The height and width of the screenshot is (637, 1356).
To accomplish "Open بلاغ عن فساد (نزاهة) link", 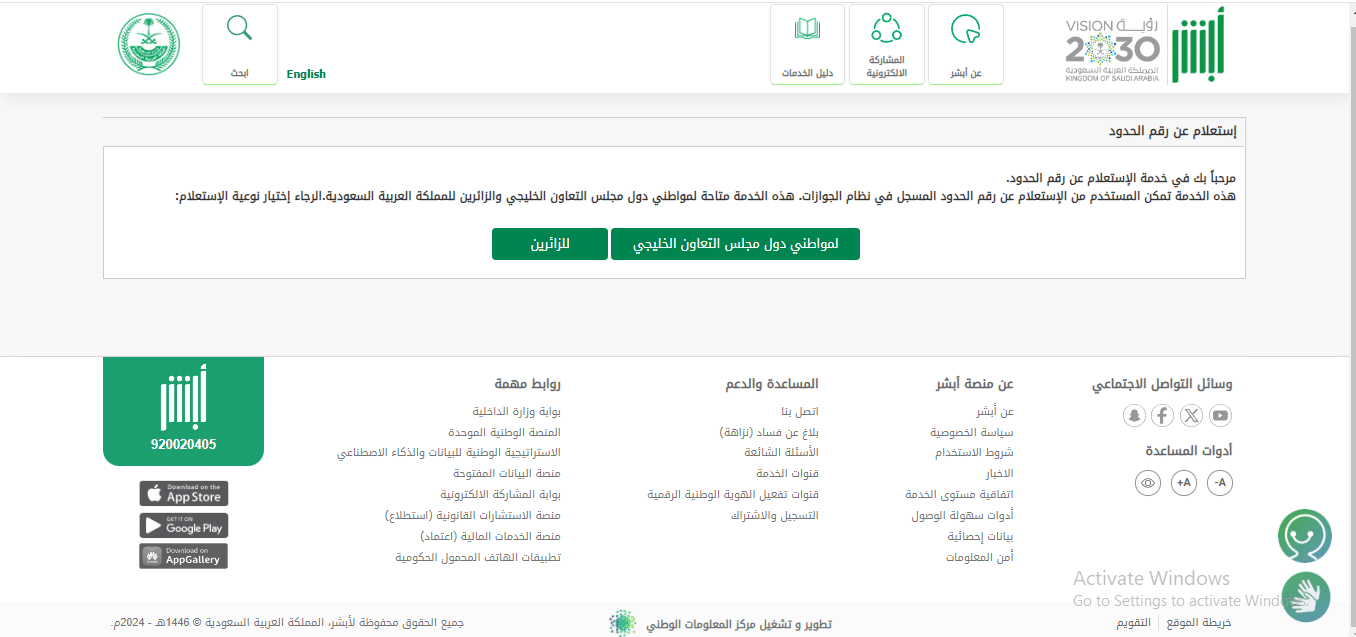I will [x=769, y=432].
